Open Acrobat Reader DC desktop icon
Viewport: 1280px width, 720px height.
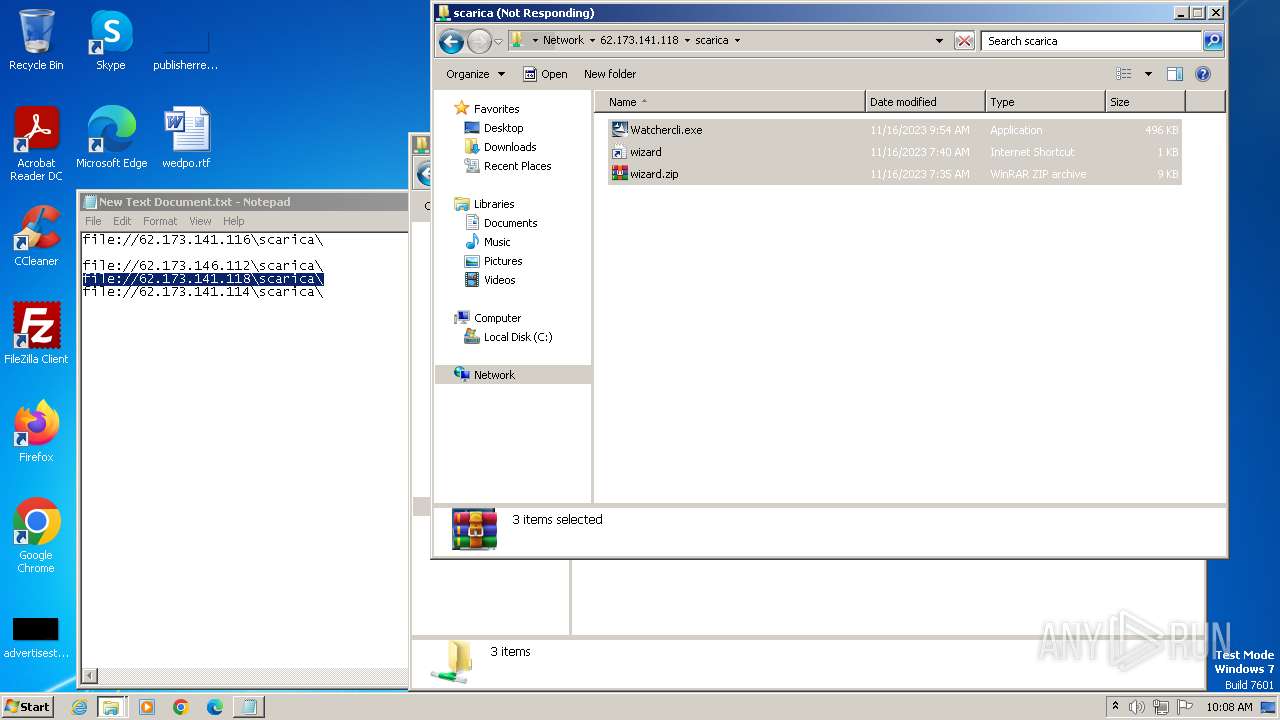point(36,143)
